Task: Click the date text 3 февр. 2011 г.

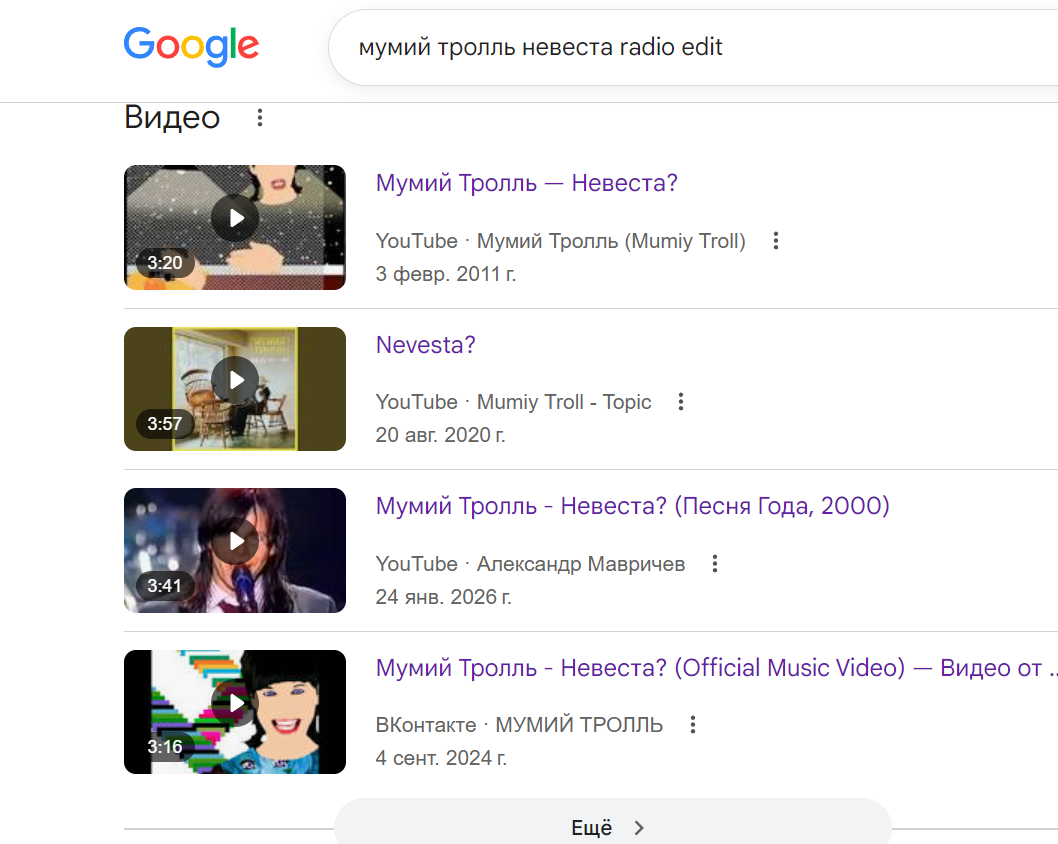Action: [x=446, y=274]
